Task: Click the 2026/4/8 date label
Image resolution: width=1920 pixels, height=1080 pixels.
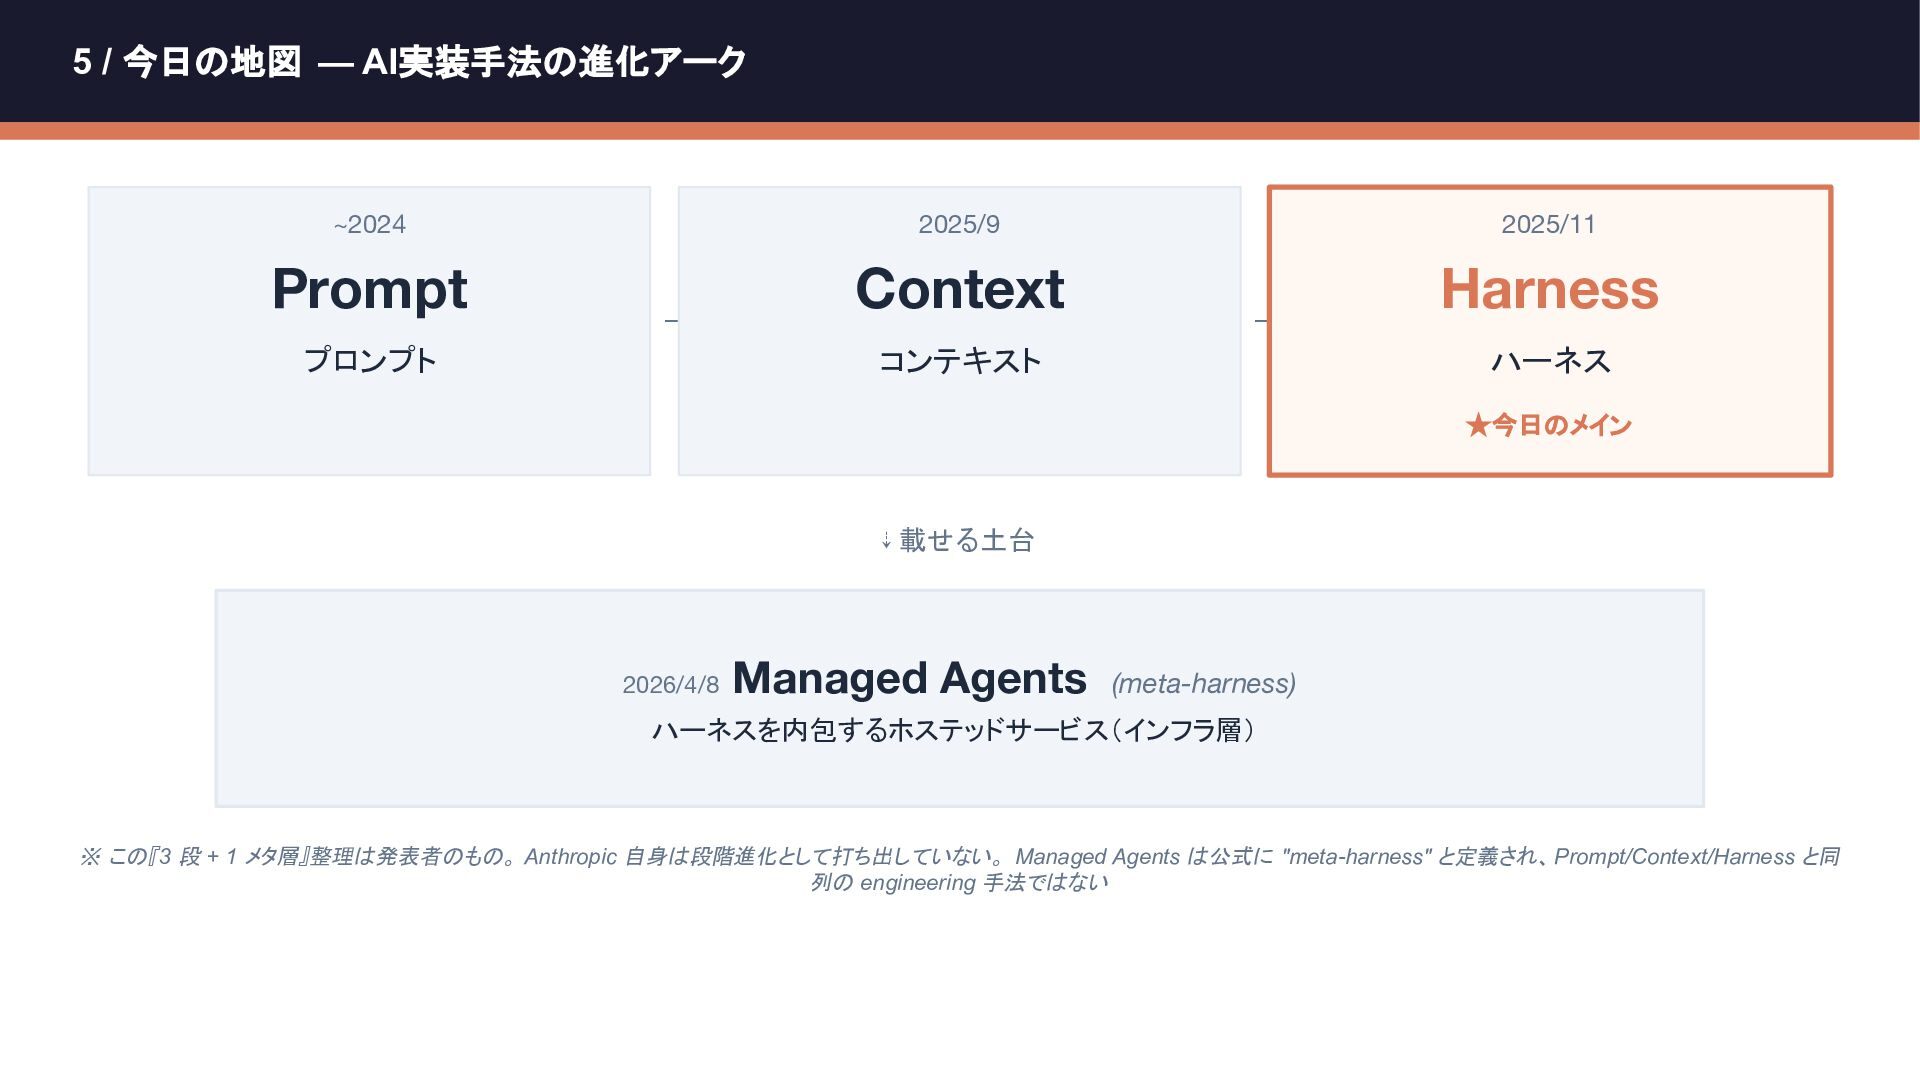Action: coord(670,685)
